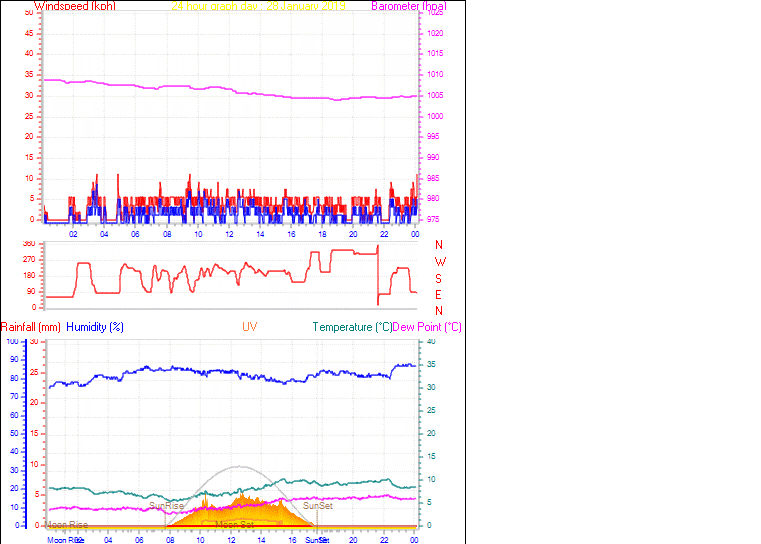Click the 1000 barometer scale value
761x544 pixels.
435,116
